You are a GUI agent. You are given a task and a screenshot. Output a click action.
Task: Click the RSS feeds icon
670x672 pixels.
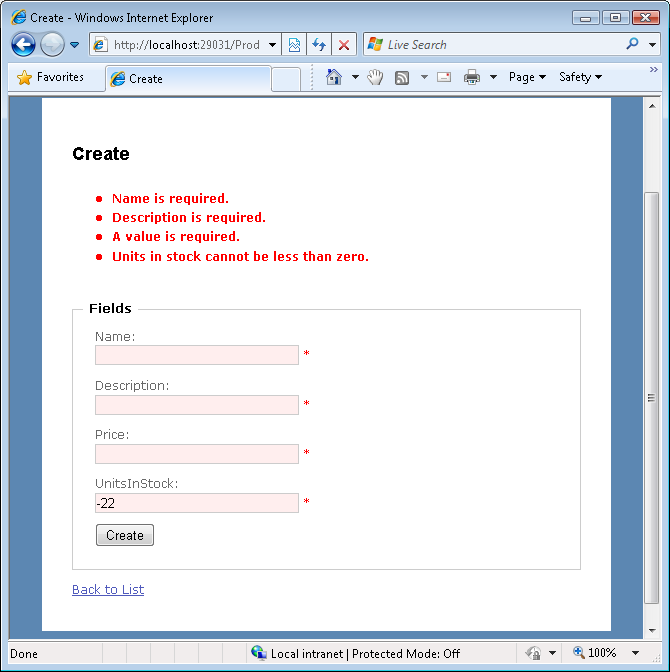click(x=402, y=78)
